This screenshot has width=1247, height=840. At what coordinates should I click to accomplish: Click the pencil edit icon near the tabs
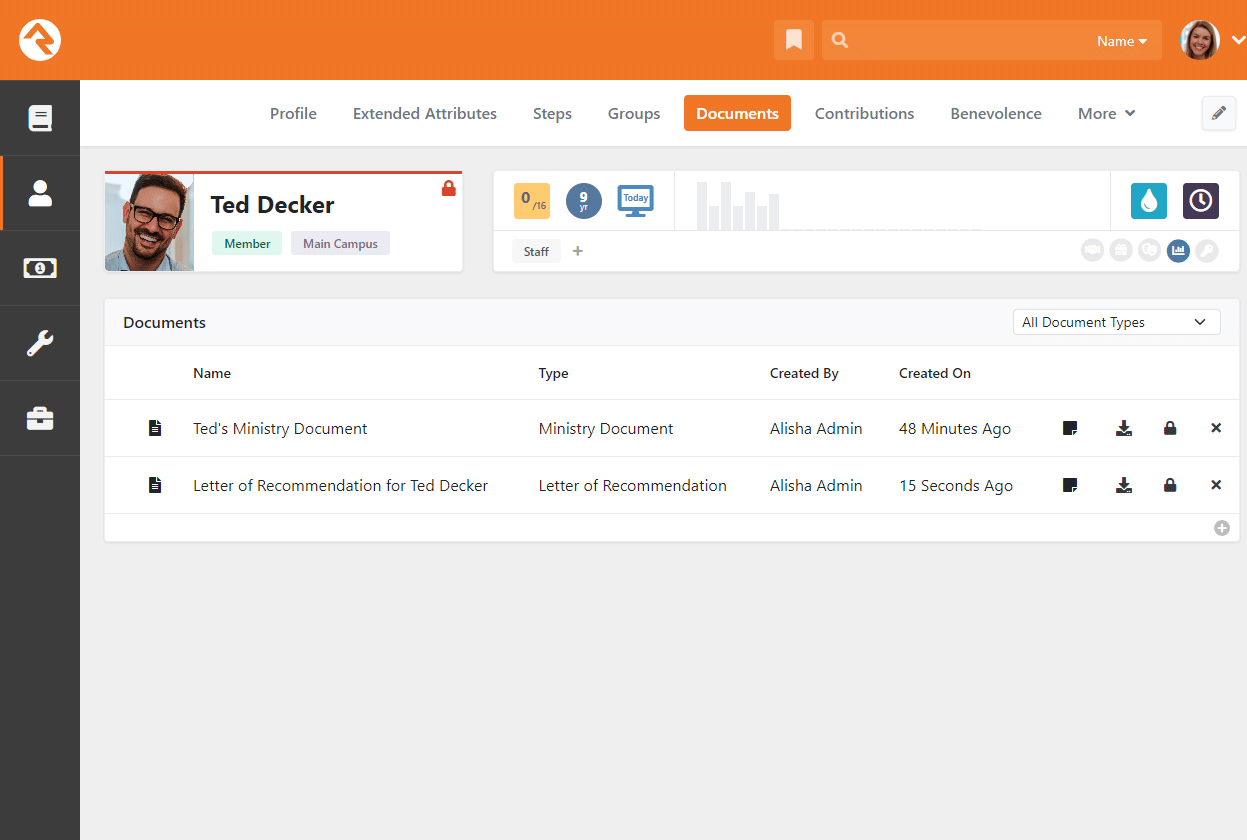(x=1218, y=113)
